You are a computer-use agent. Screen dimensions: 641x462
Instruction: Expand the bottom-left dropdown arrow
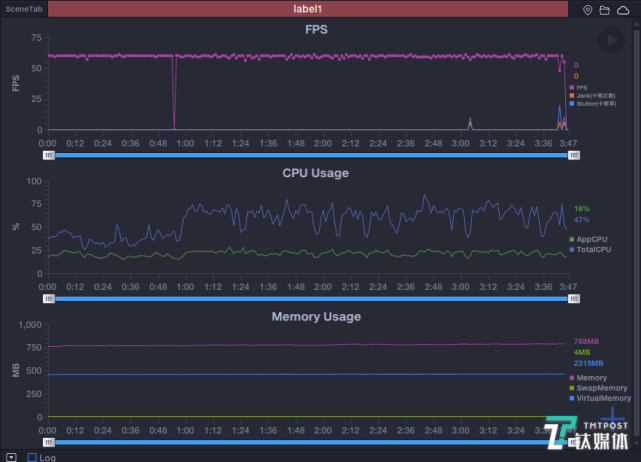(11, 458)
